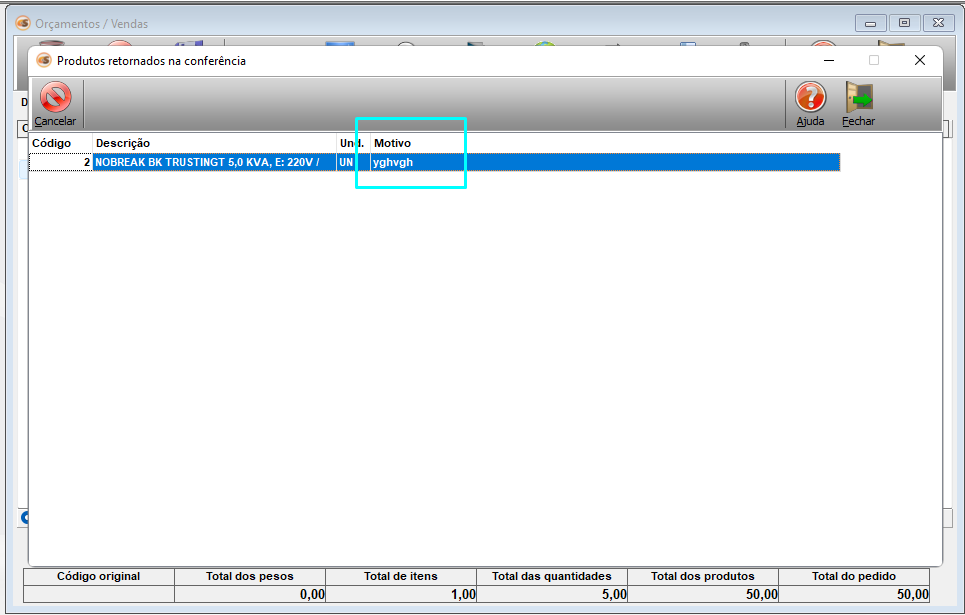Select the UN unit cell

pos(347,162)
